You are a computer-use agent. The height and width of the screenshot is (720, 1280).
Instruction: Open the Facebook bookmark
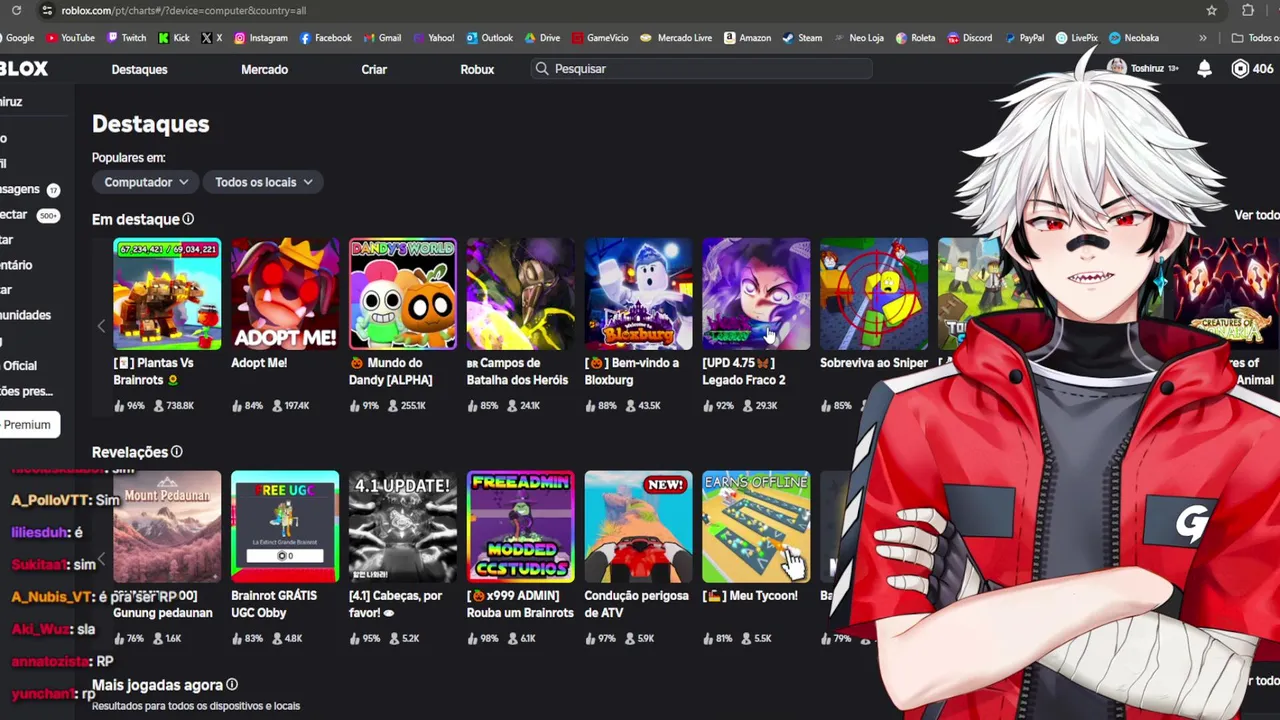(x=325, y=38)
